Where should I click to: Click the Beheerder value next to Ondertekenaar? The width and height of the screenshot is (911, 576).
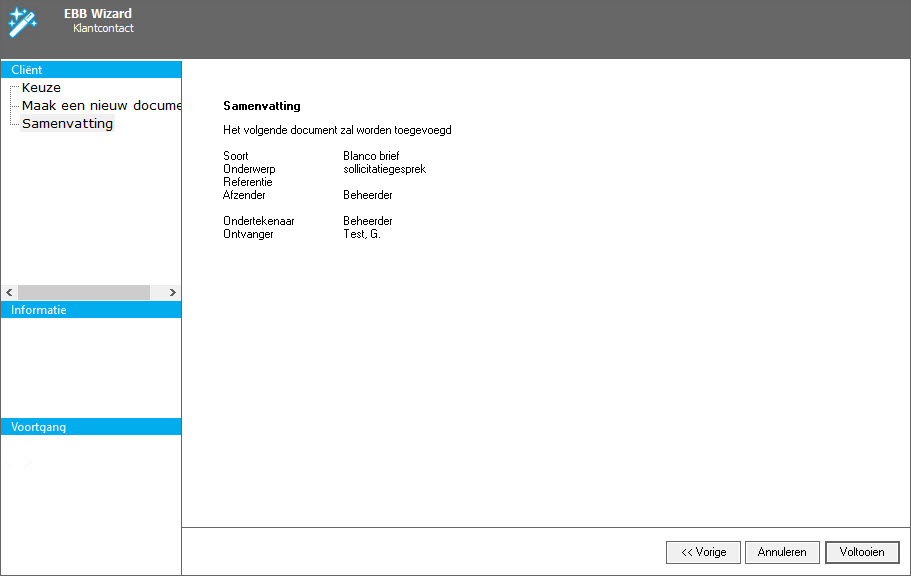368,221
